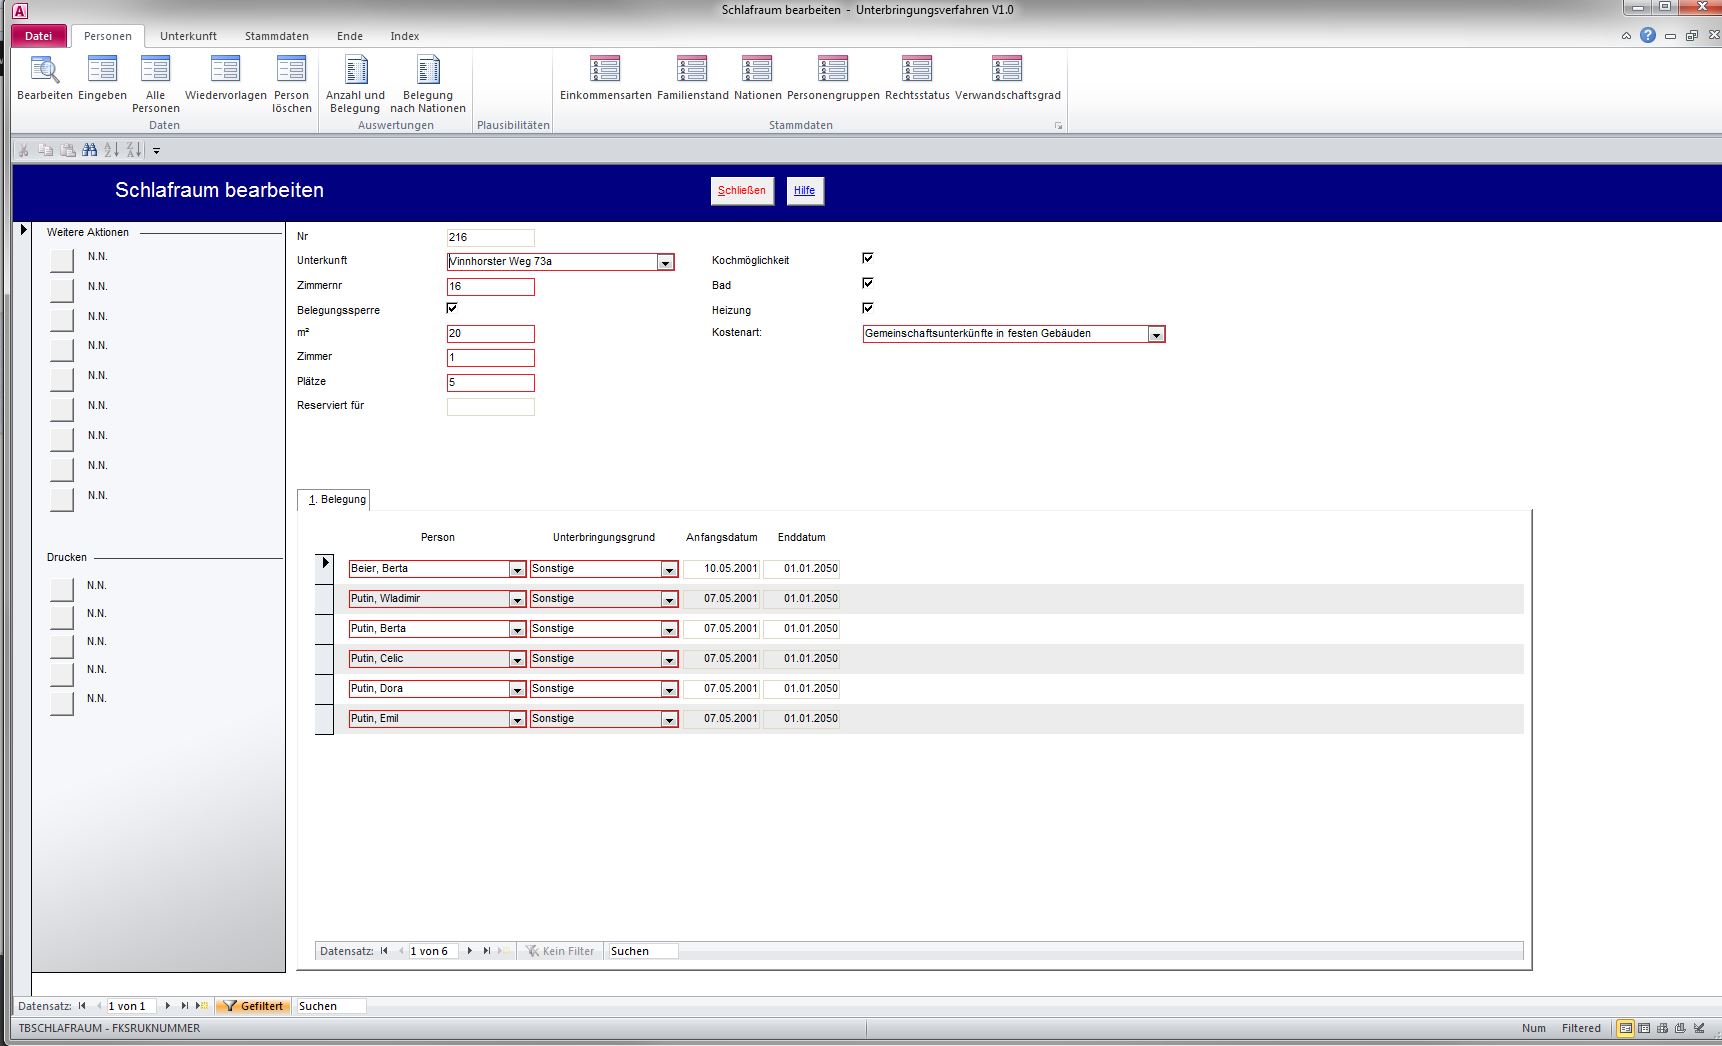Click the Reserviert für input field
1722x1046 pixels.
(x=491, y=407)
